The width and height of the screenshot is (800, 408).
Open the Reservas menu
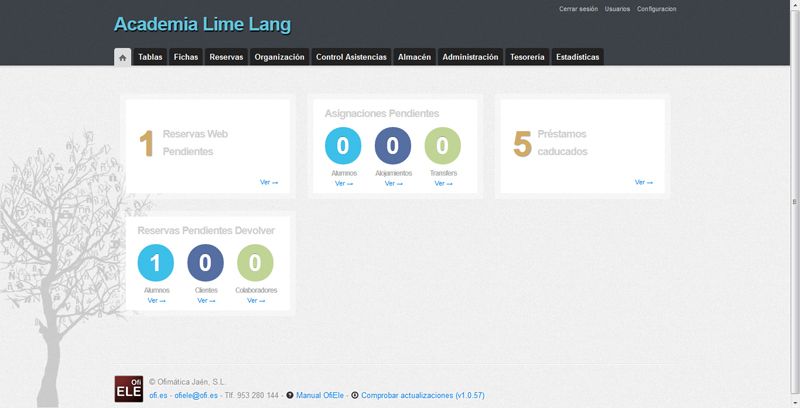click(x=226, y=57)
